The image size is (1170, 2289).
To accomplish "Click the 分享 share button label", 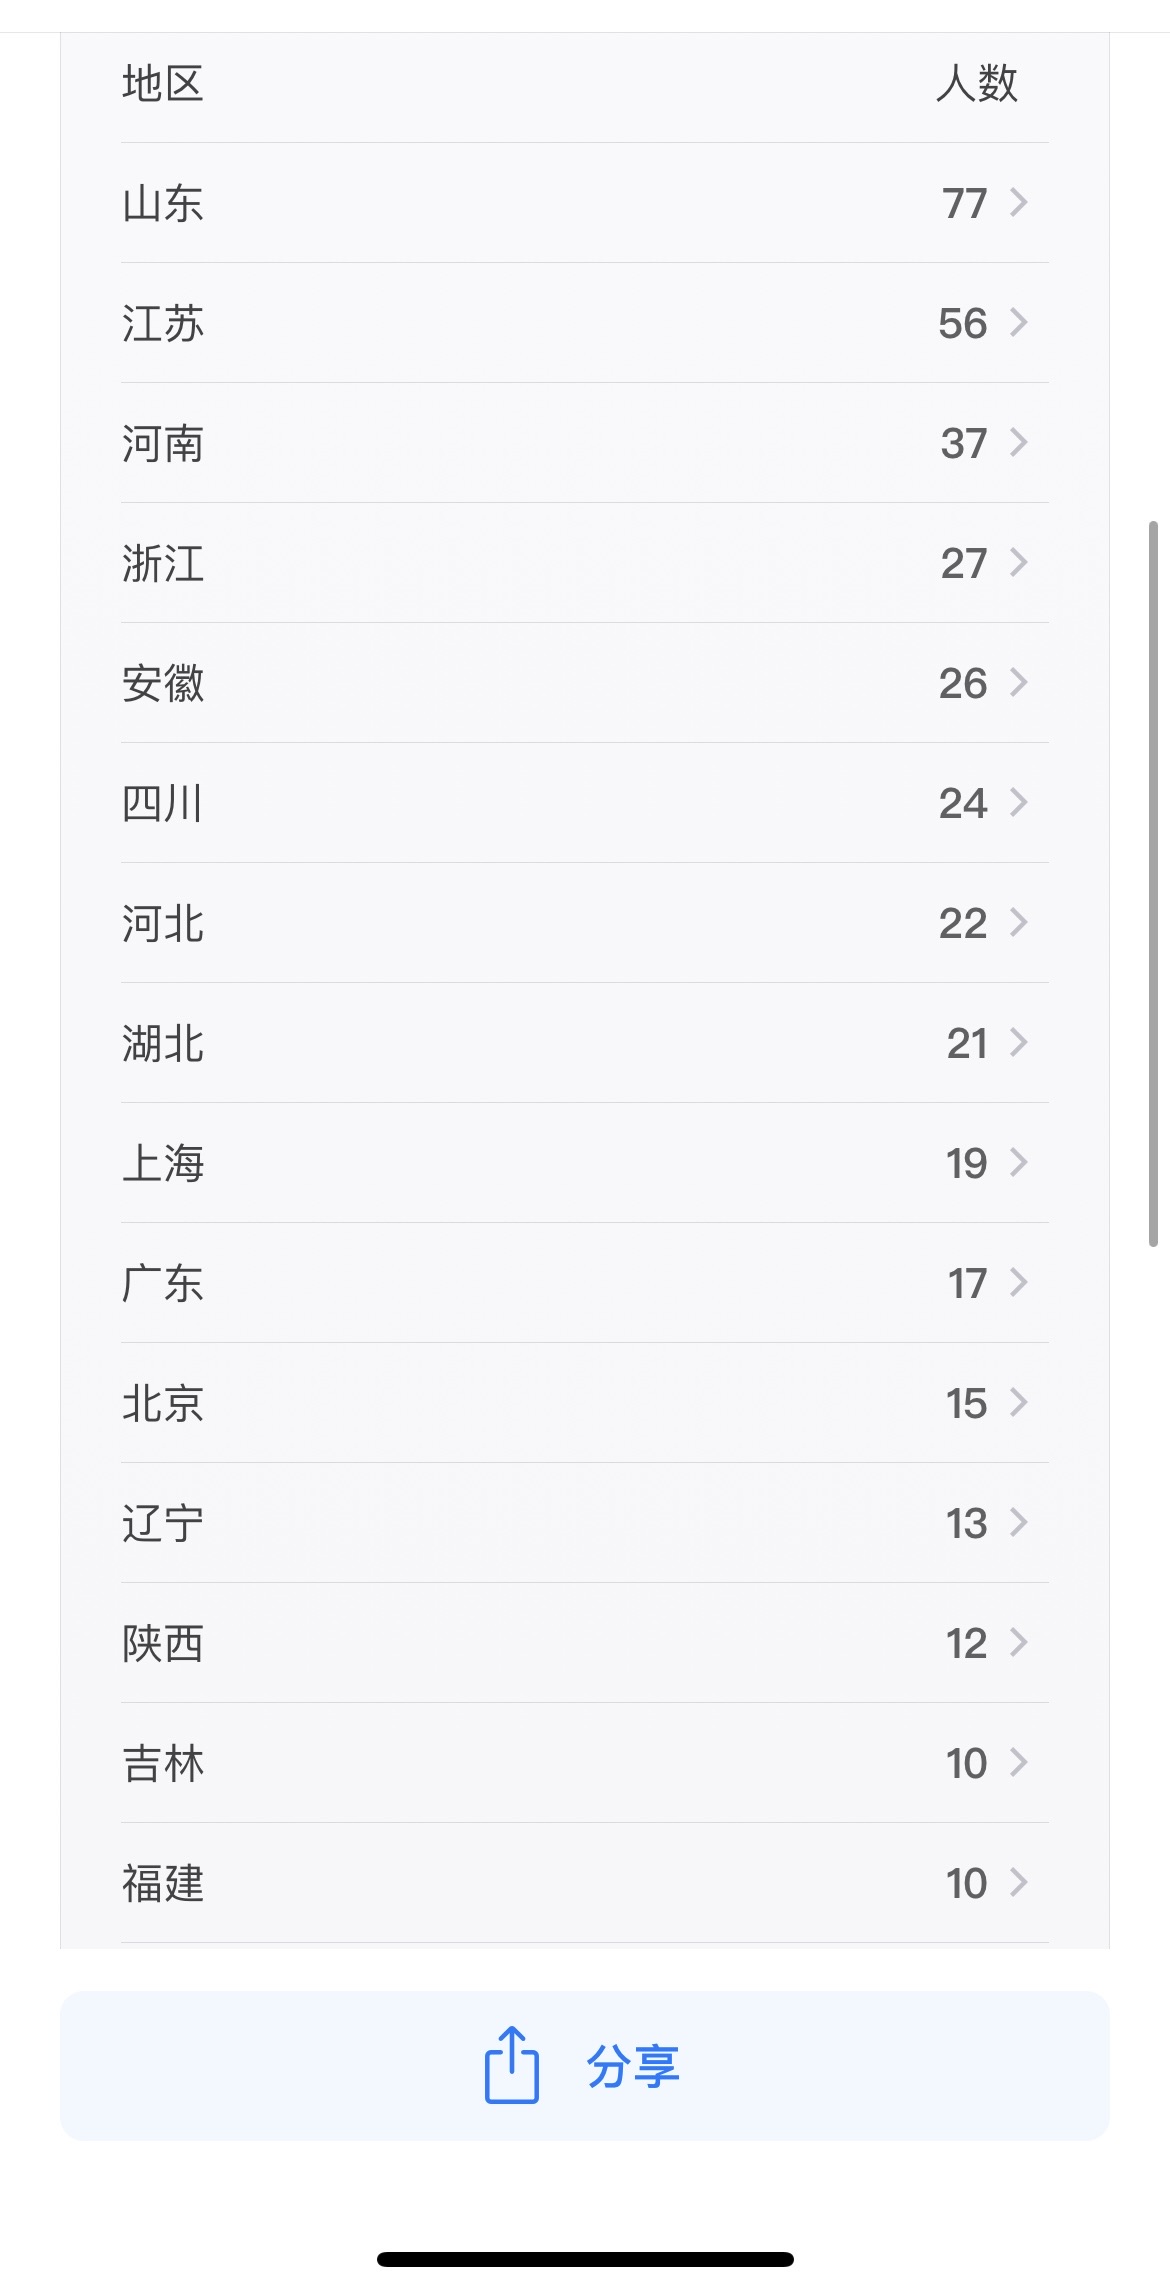I will (633, 2066).
